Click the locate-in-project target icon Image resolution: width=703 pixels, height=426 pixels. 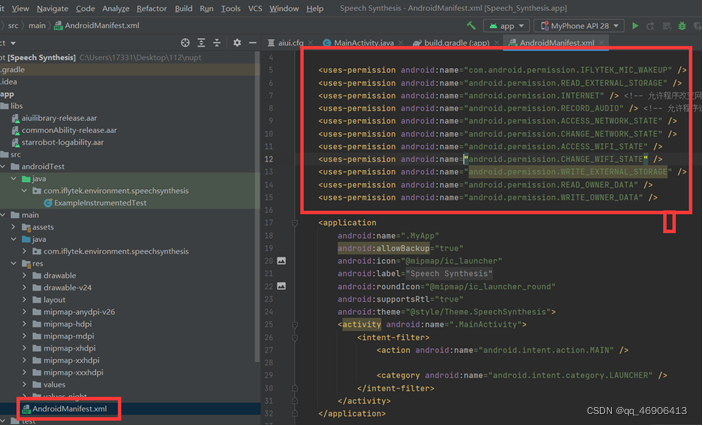185,43
